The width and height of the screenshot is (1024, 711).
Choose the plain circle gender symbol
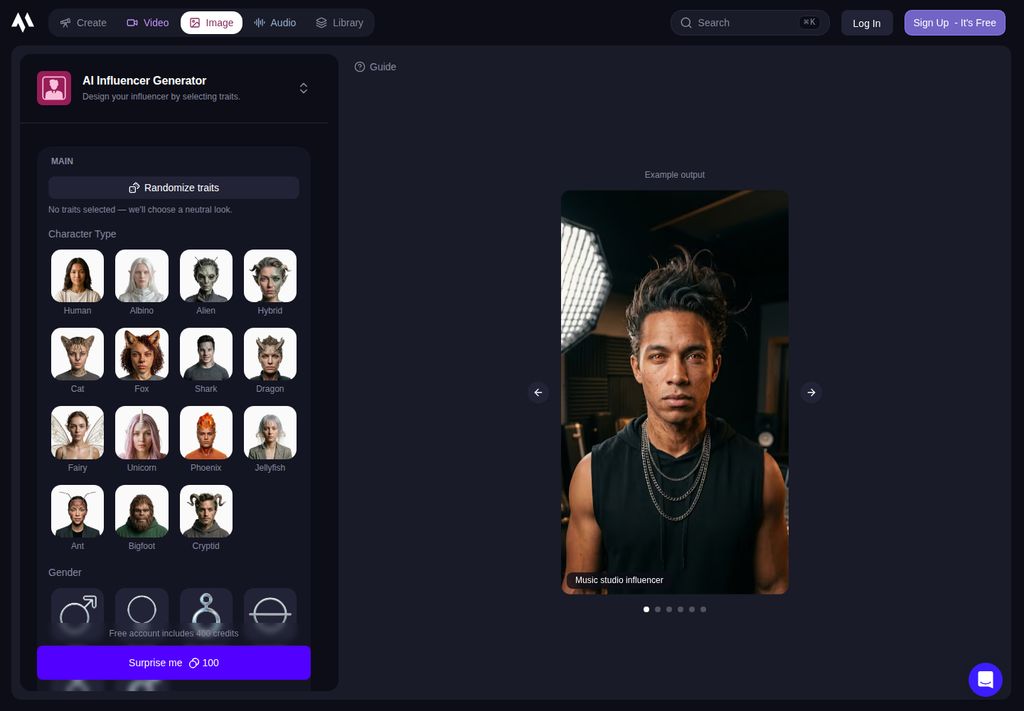coord(142,610)
